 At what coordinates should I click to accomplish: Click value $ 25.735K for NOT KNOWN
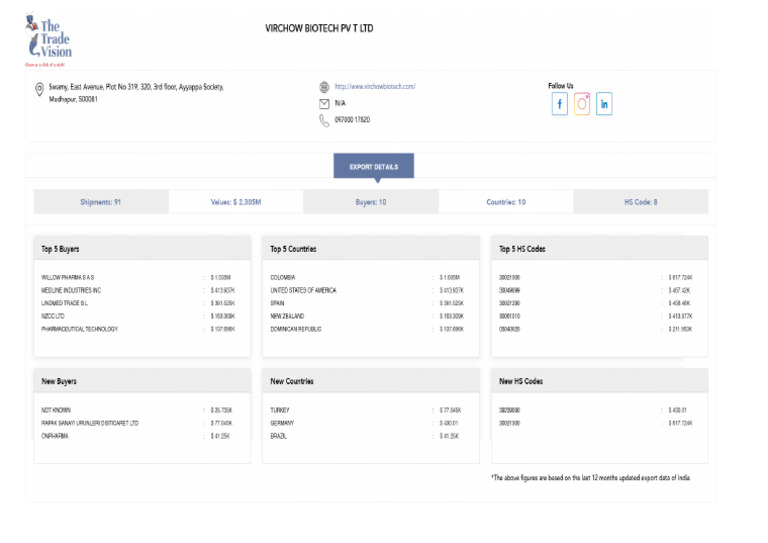[221, 410]
